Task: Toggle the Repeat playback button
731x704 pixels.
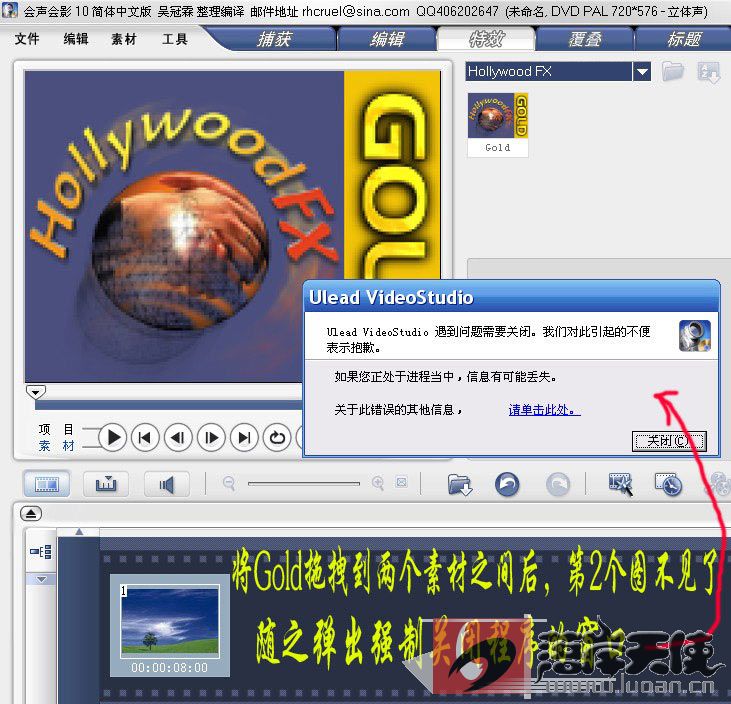Action: point(277,437)
